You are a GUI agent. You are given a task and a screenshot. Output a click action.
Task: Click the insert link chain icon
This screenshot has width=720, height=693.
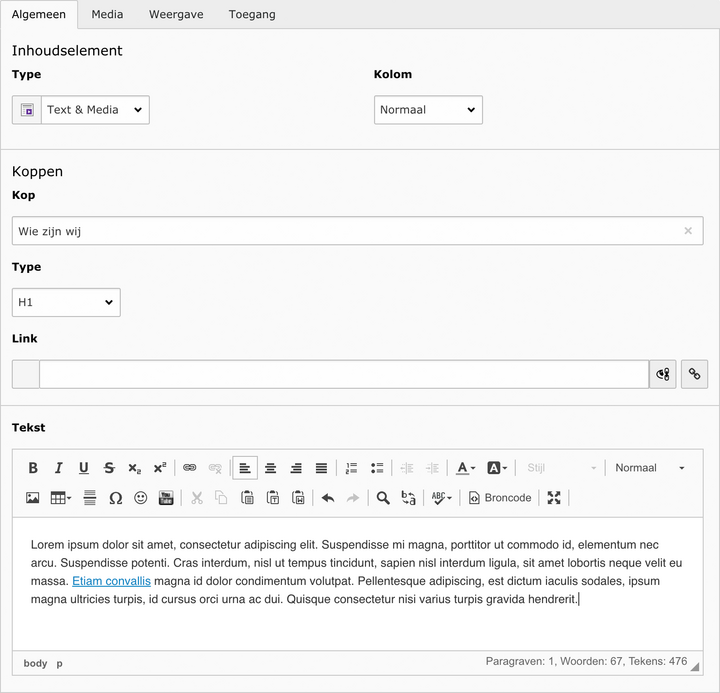coord(189,468)
